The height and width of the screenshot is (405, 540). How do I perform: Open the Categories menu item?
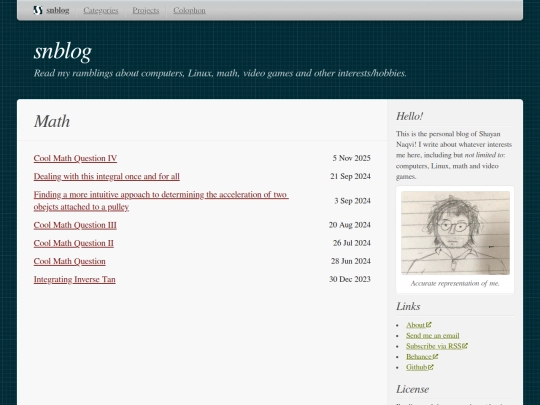pyautogui.click(x=101, y=10)
